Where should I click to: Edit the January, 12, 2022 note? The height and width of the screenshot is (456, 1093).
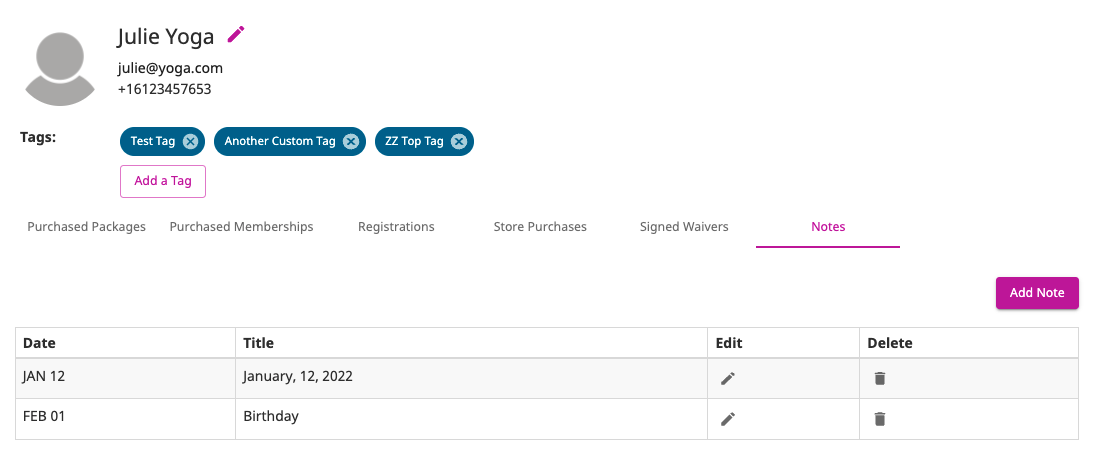pos(728,379)
